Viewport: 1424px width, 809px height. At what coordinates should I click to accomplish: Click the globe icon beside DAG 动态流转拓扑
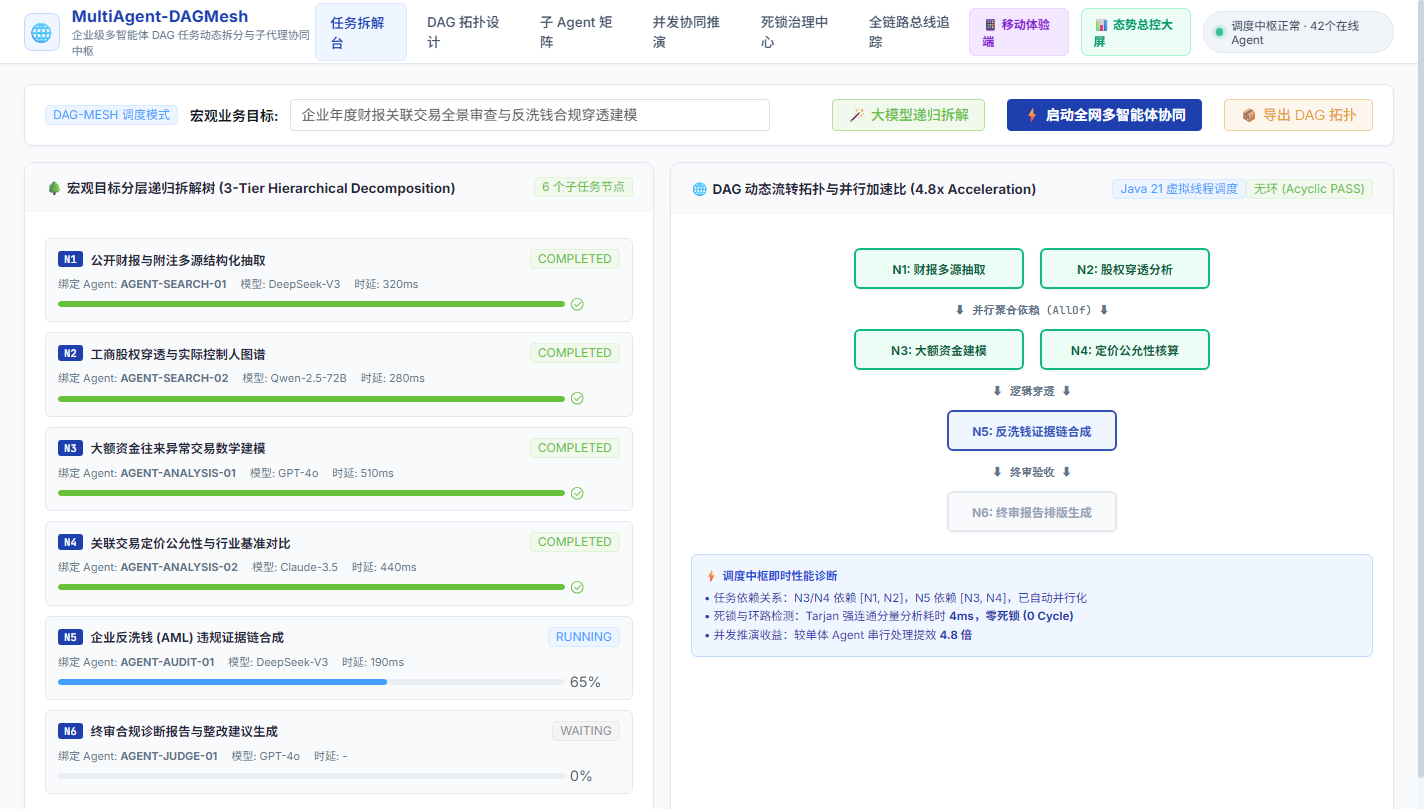700,189
